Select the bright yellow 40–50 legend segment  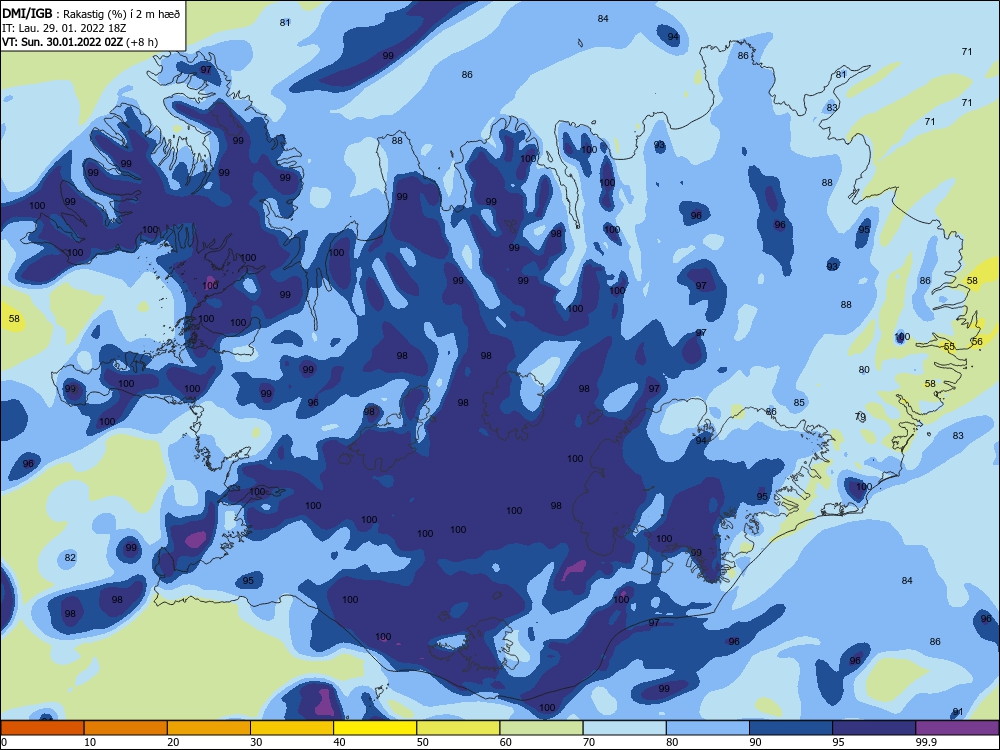(375, 728)
